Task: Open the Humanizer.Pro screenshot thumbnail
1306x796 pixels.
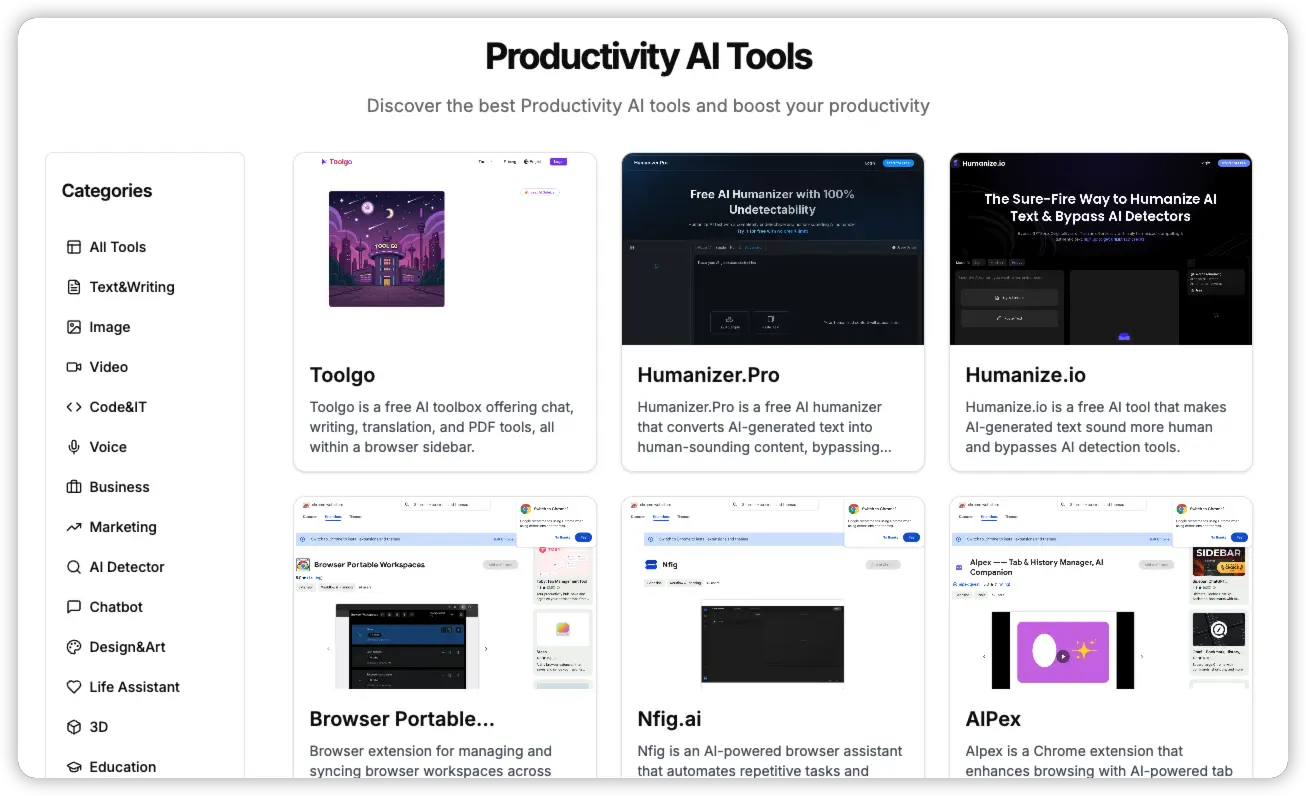Action: click(x=773, y=249)
